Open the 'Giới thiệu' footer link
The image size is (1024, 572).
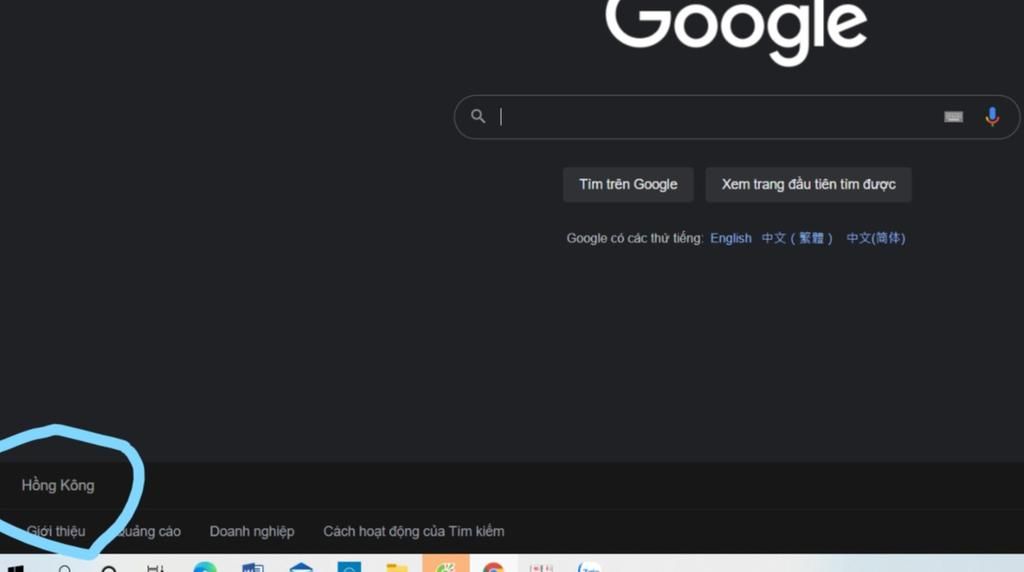point(56,531)
